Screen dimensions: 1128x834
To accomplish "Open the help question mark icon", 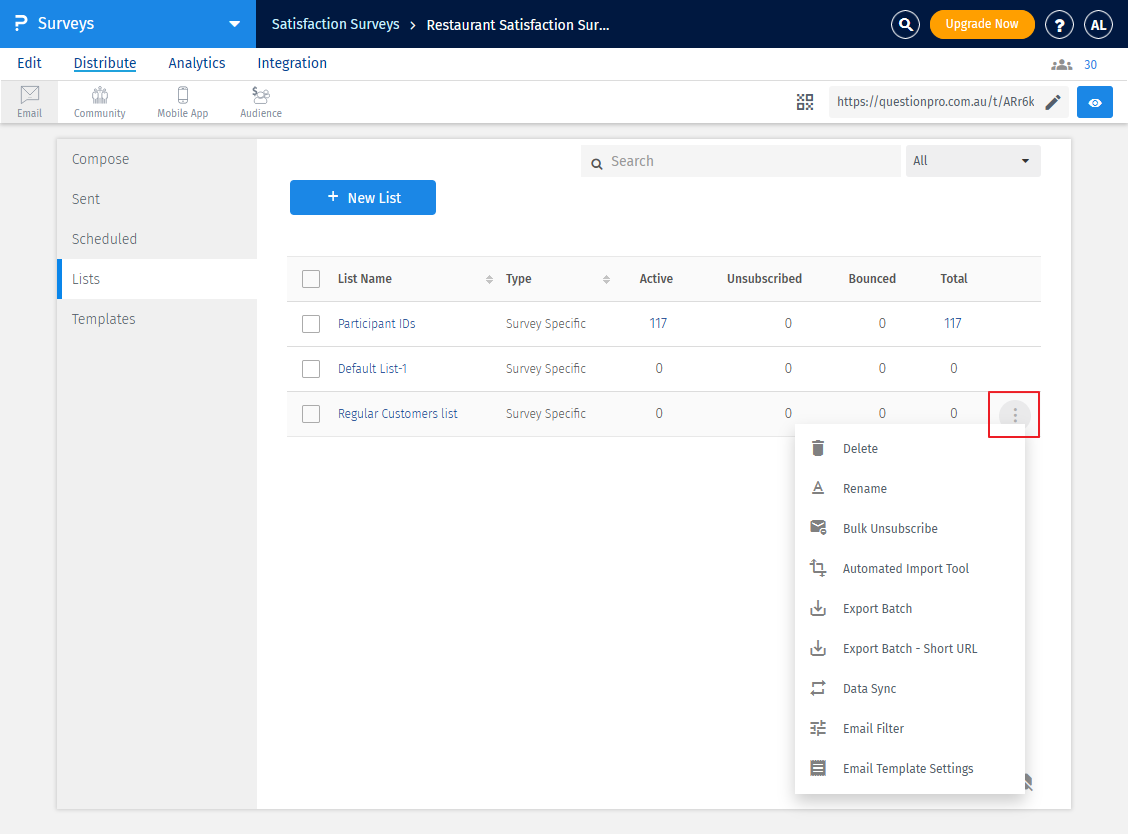I will (x=1059, y=25).
